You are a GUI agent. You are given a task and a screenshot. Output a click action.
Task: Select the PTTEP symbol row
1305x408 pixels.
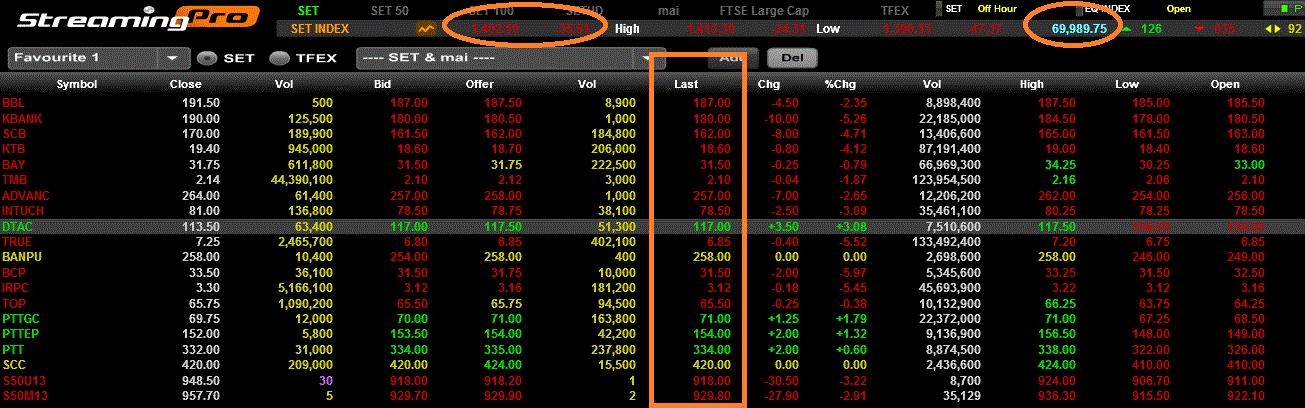tap(652, 333)
